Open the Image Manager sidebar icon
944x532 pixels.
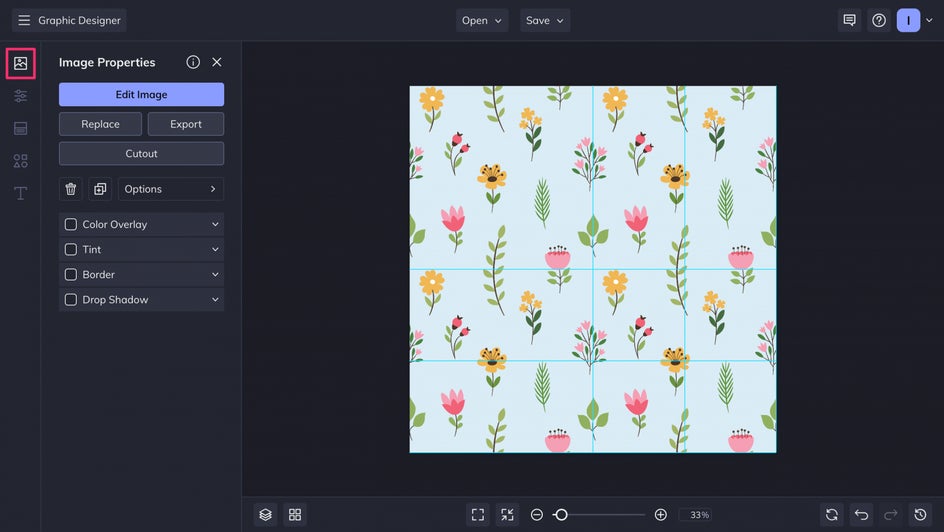[x=20, y=63]
